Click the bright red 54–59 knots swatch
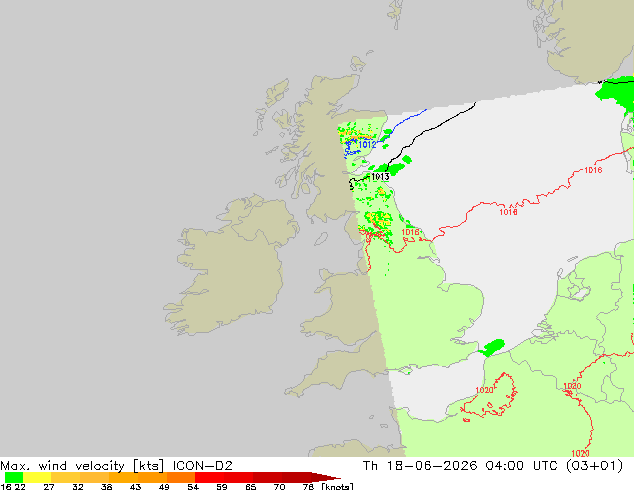 (210, 477)
